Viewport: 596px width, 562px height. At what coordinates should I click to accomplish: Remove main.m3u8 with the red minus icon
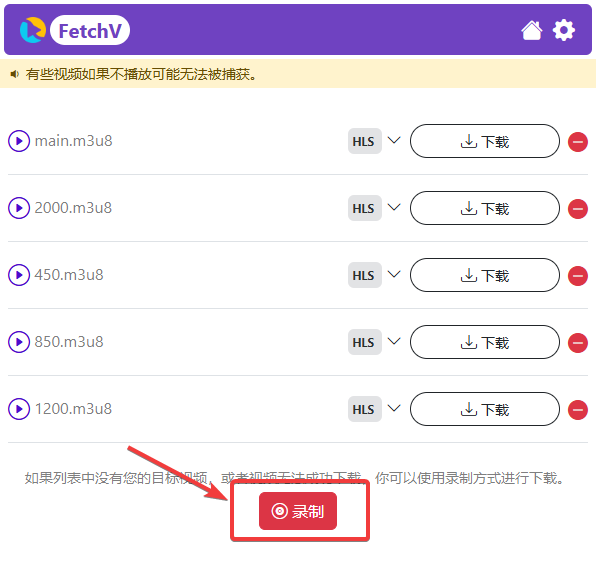[x=578, y=142]
